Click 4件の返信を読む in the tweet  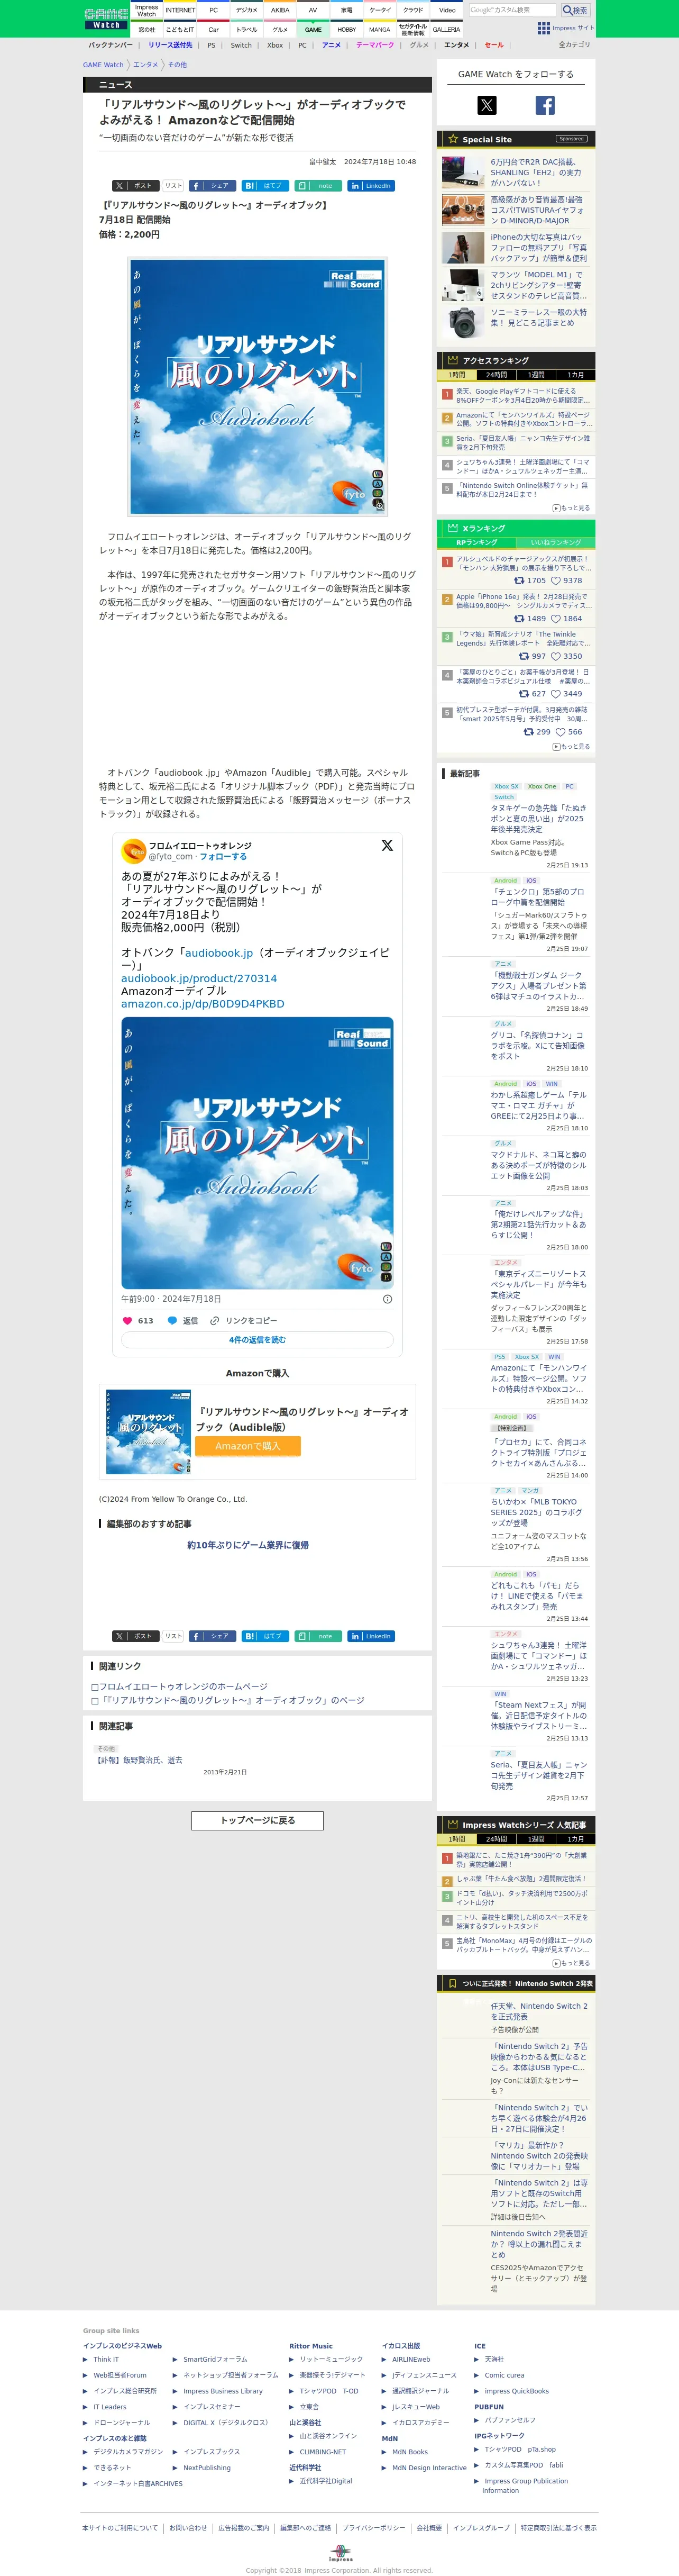[257, 1340]
